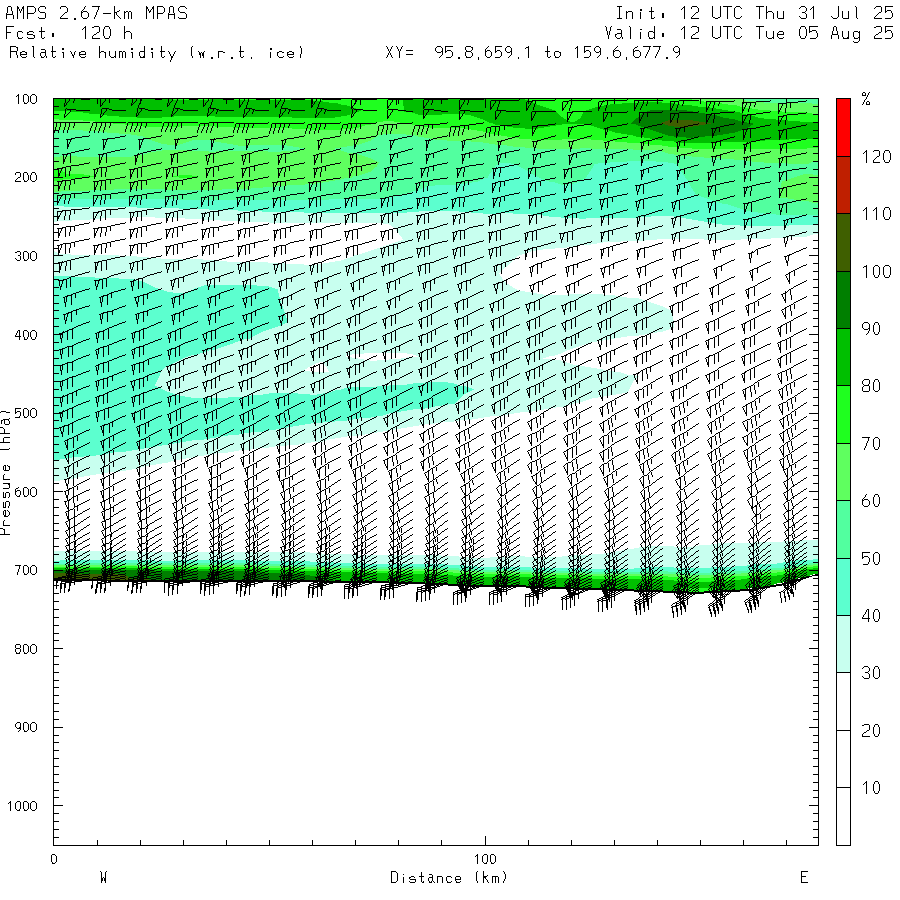Click the '30' colorbar value label
The image size is (900, 900).
click(871, 673)
